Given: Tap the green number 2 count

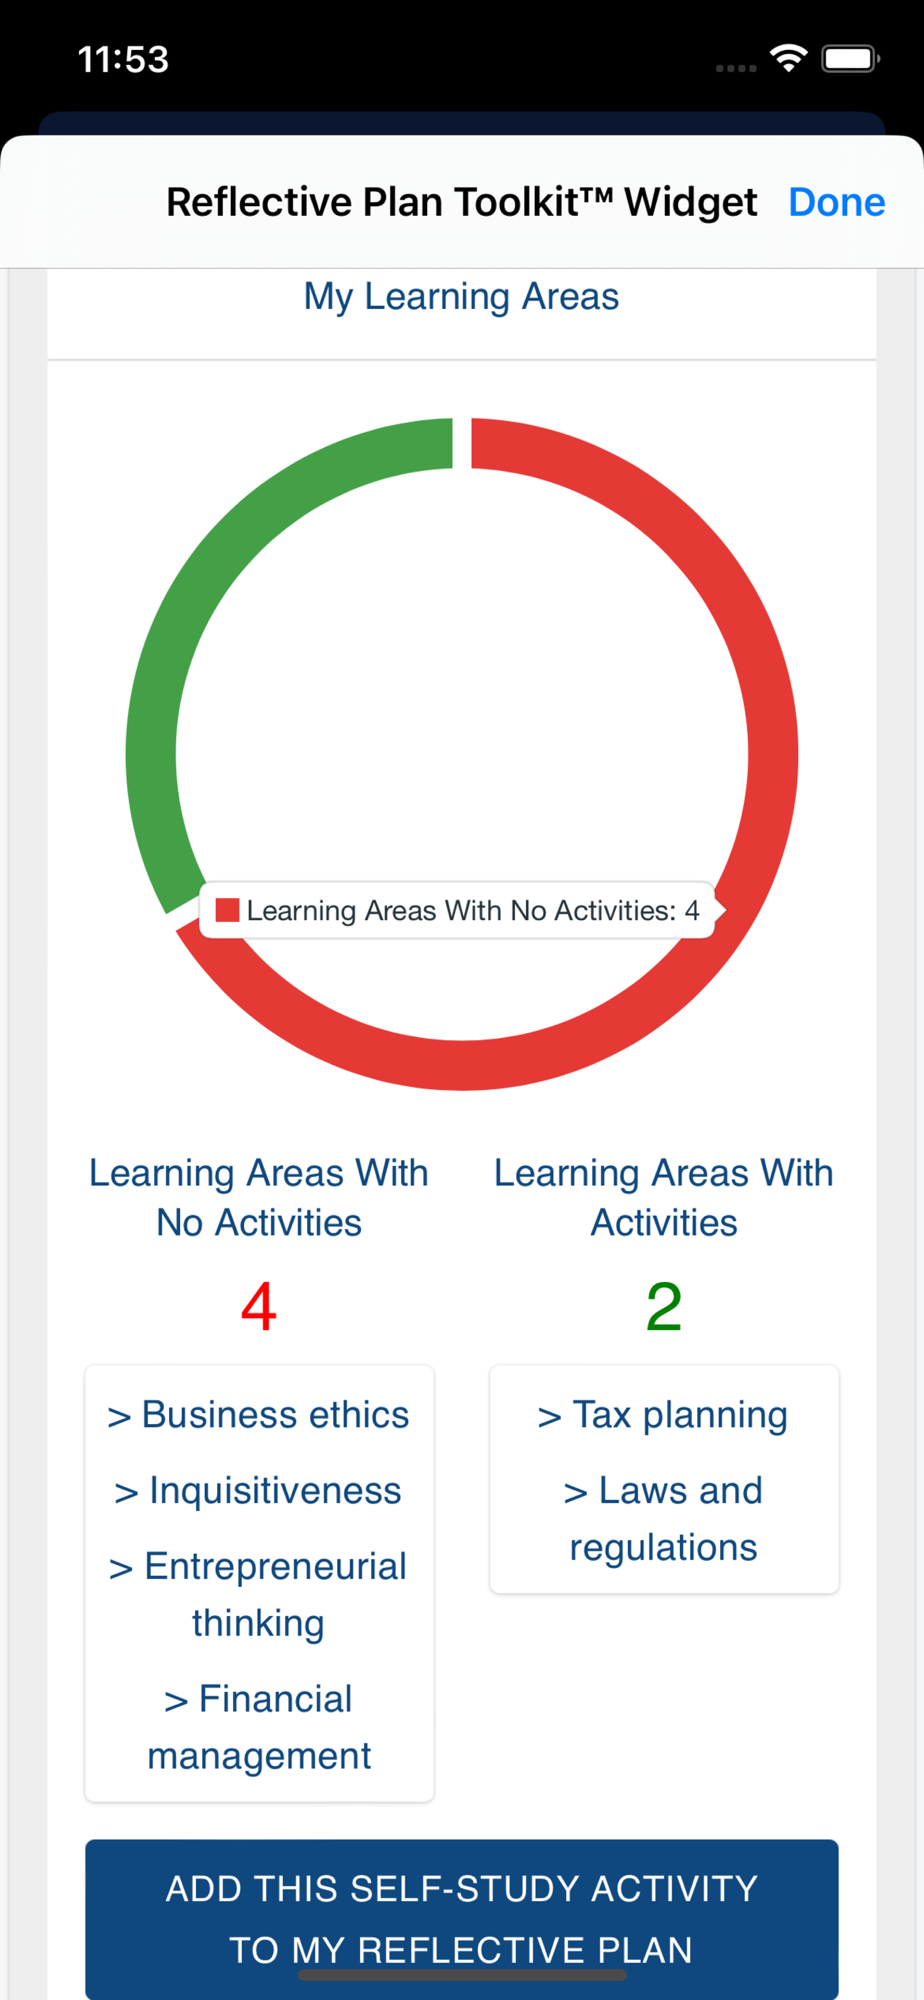Looking at the screenshot, I should click(x=663, y=1306).
